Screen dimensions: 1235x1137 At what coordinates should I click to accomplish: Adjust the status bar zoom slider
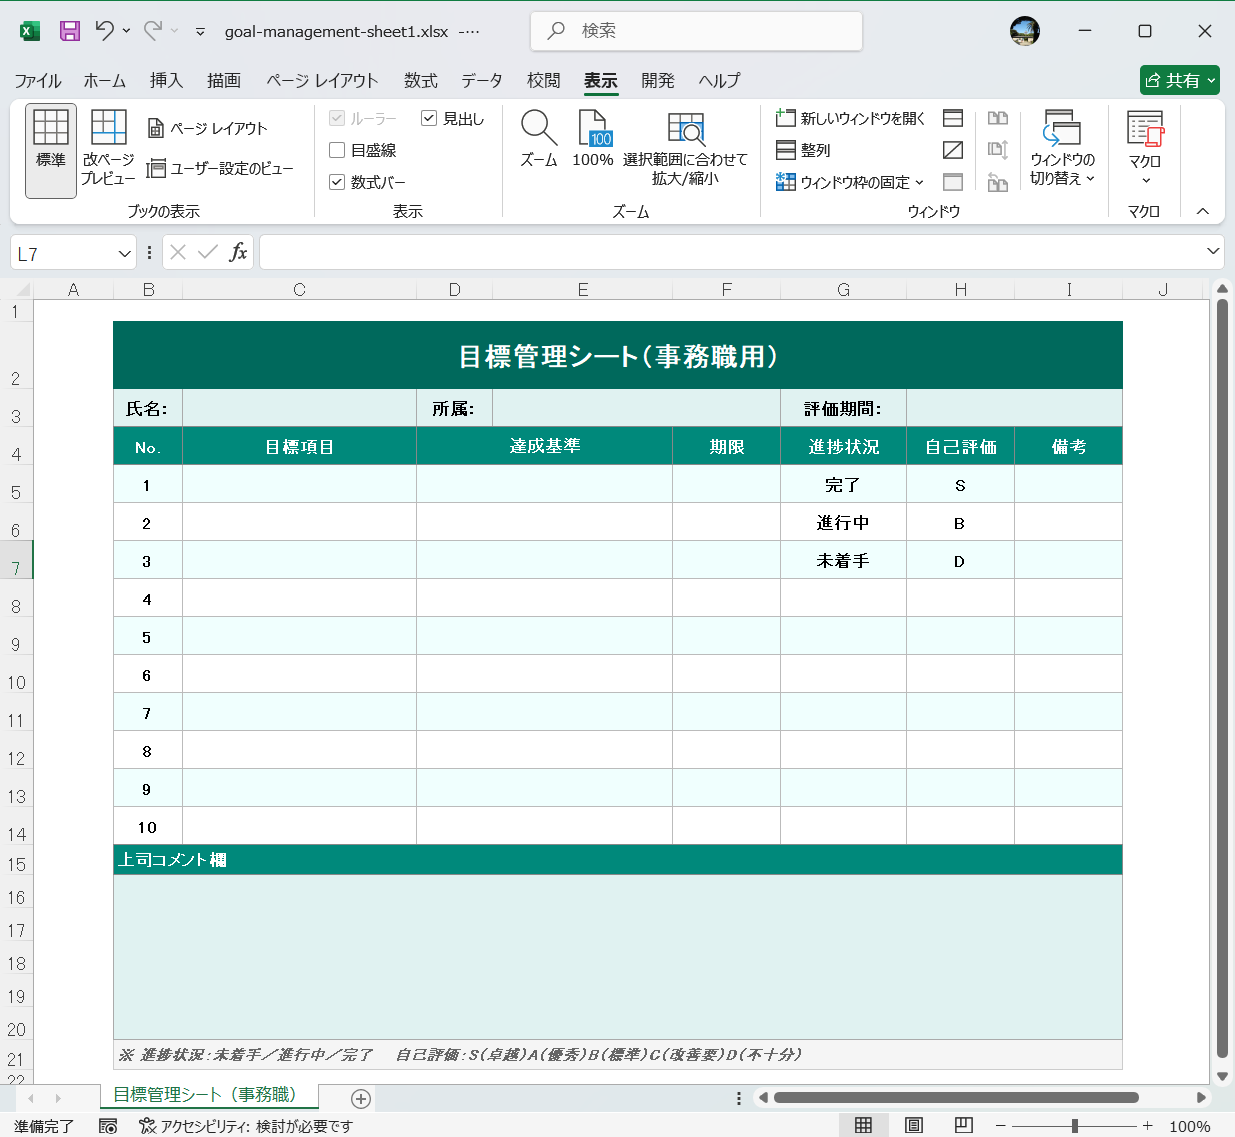(1074, 1126)
